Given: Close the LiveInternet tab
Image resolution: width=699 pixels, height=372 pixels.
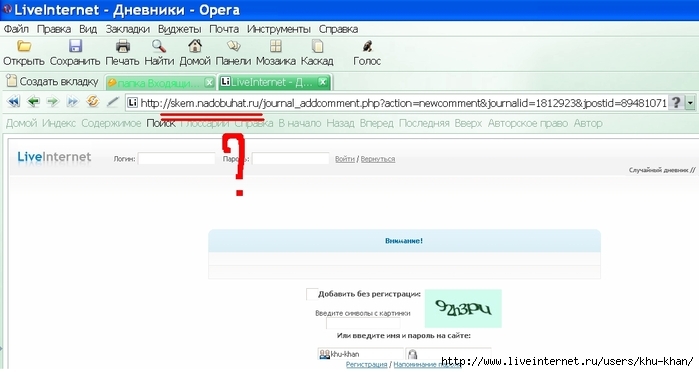Looking at the screenshot, I should pos(323,82).
